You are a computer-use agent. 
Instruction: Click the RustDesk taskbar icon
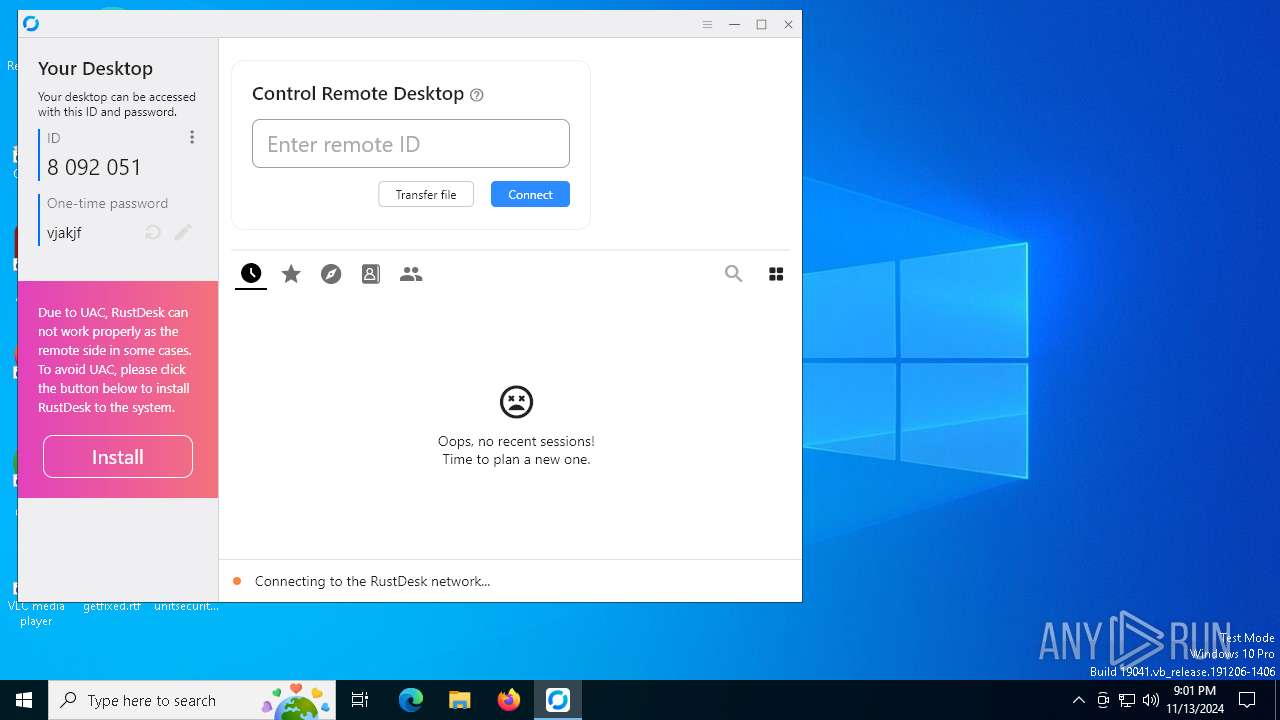(x=558, y=700)
